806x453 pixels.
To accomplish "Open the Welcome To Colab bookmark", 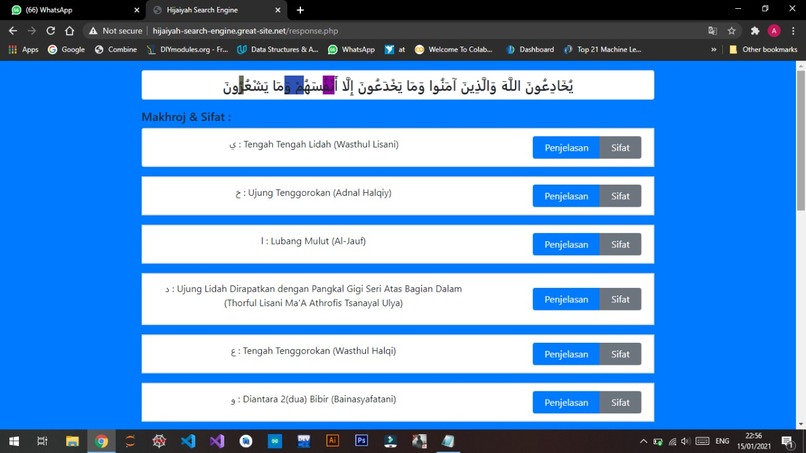I will tap(454, 49).
